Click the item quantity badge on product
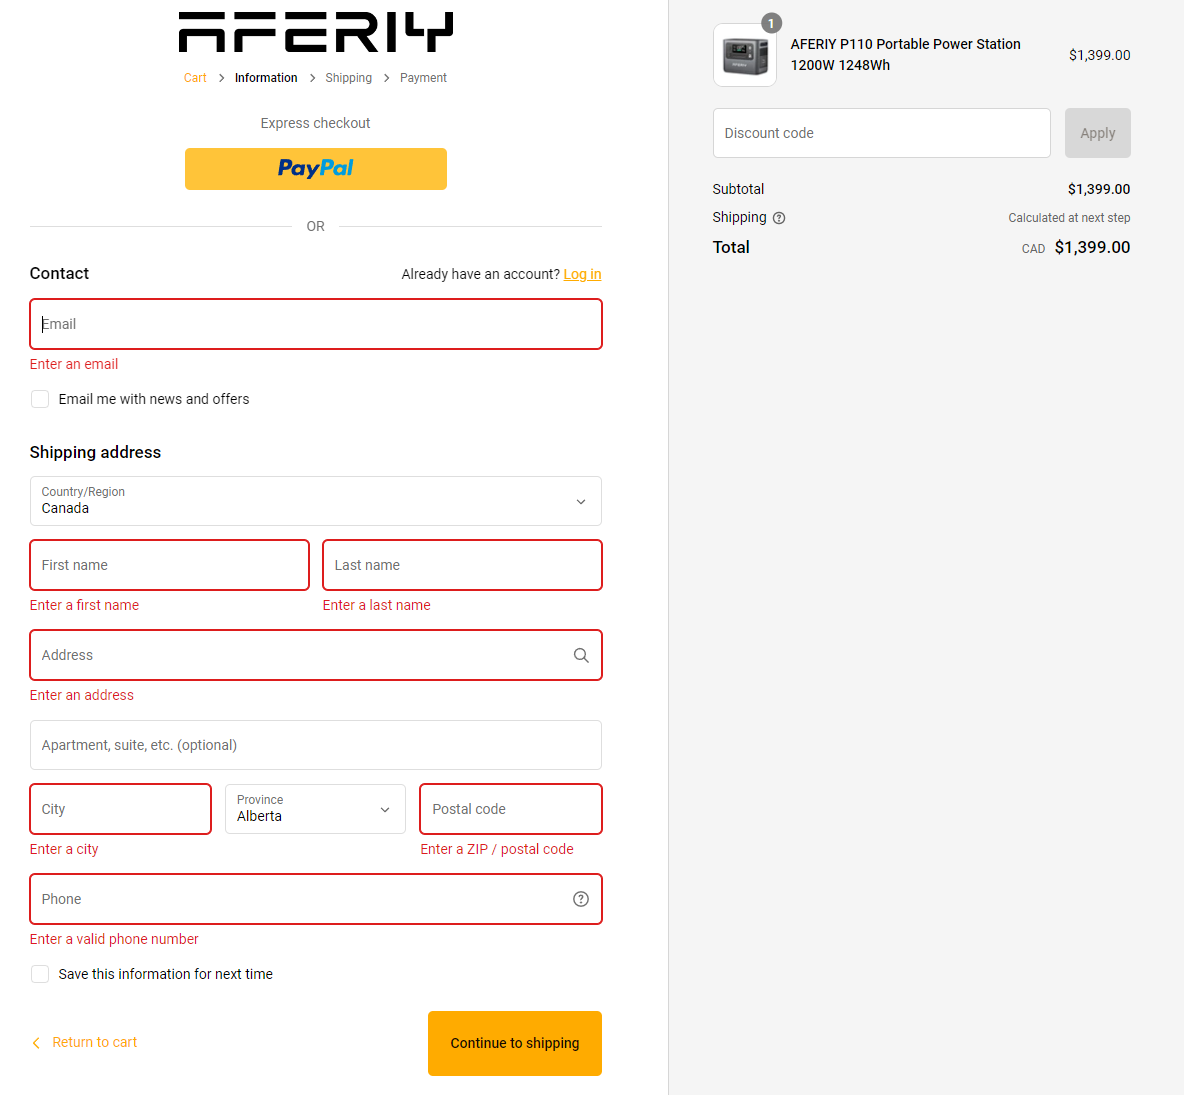 pyautogui.click(x=771, y=23)
